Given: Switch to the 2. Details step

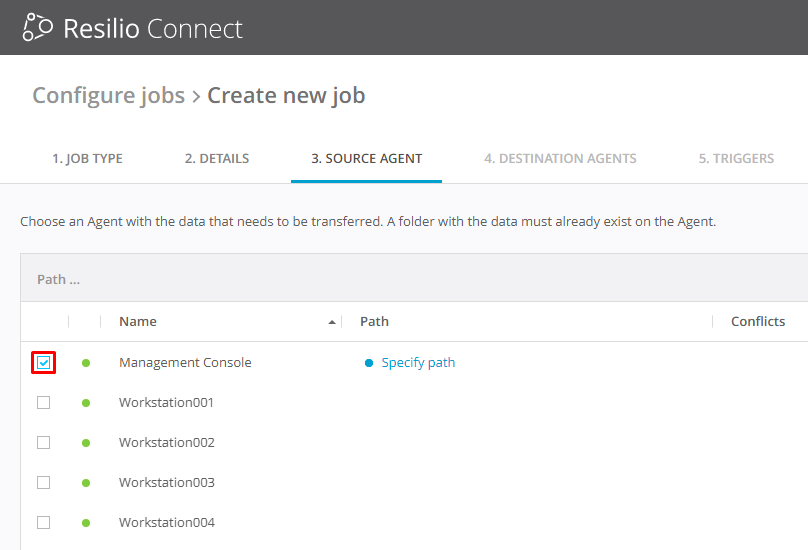Looking at the screenshot, I should click(217, 159).
